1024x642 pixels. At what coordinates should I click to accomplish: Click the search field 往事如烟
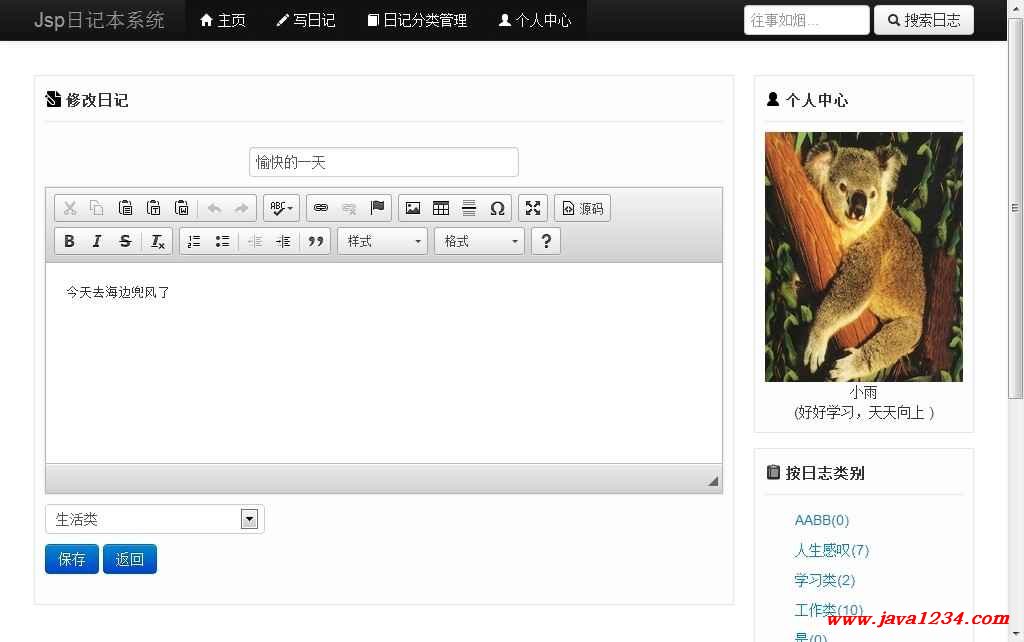(807, 20)
